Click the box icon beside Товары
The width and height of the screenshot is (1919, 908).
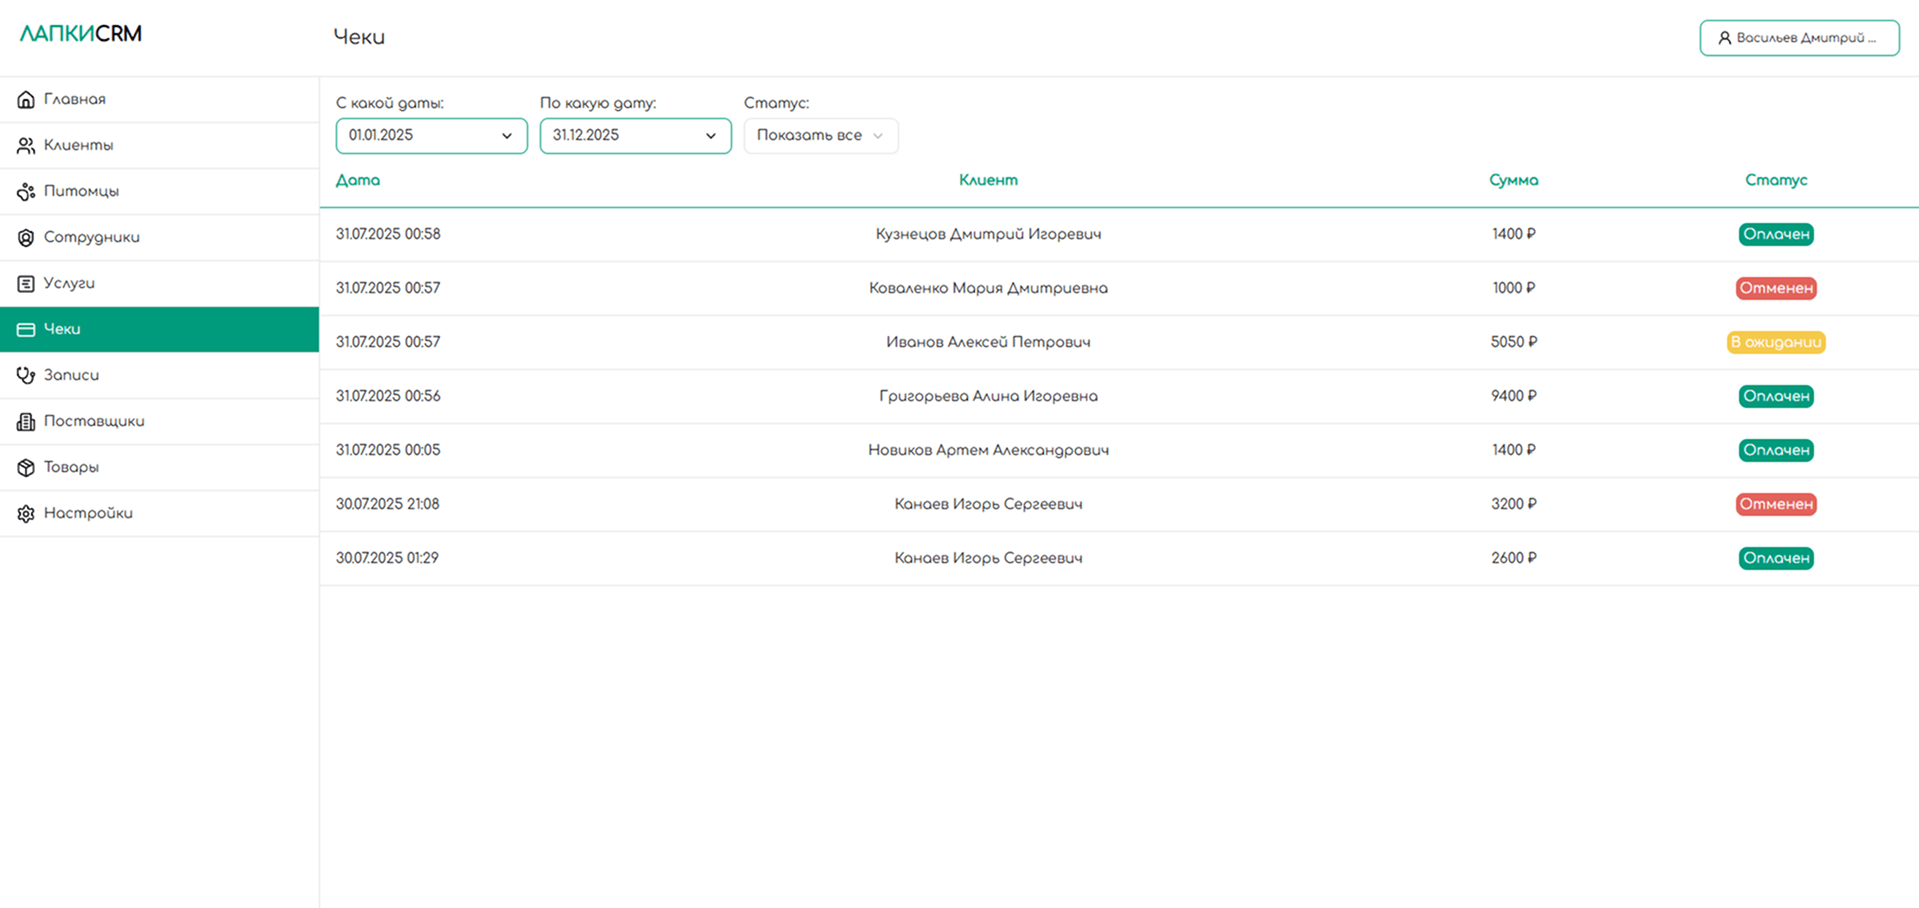pos(26,468)
